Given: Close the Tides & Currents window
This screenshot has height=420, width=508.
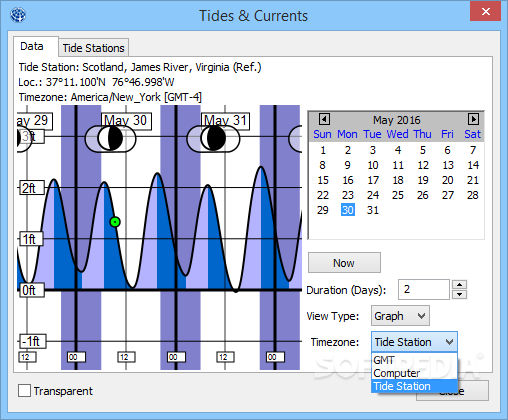Looking at the screenshot, I should tap(485, 12).
